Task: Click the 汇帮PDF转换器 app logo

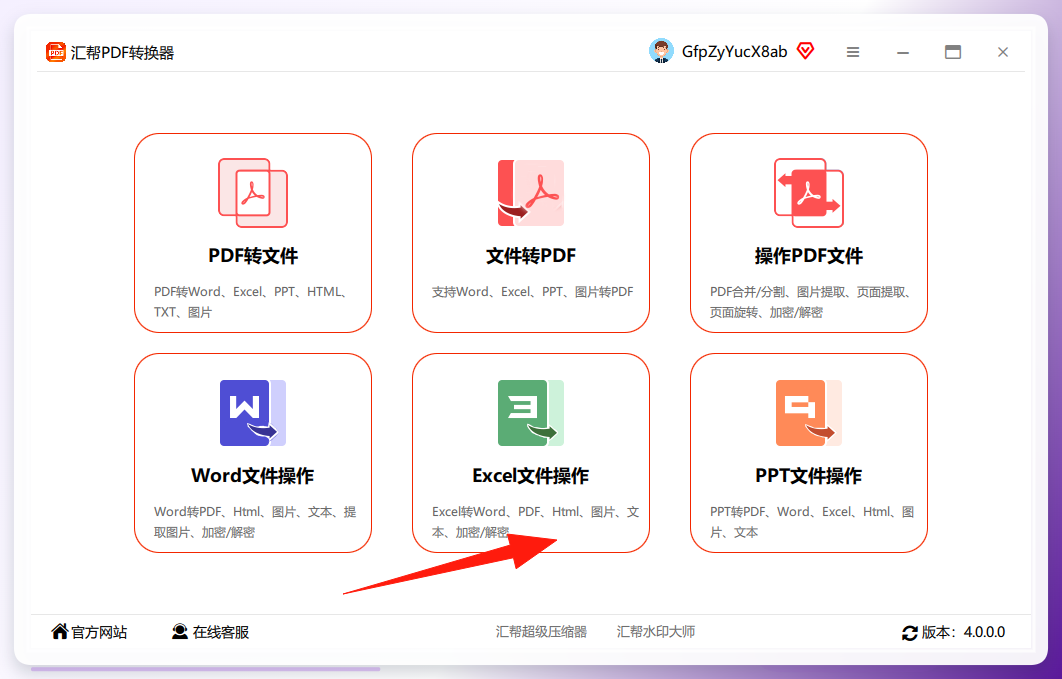Action: click(x=56, y=52)
